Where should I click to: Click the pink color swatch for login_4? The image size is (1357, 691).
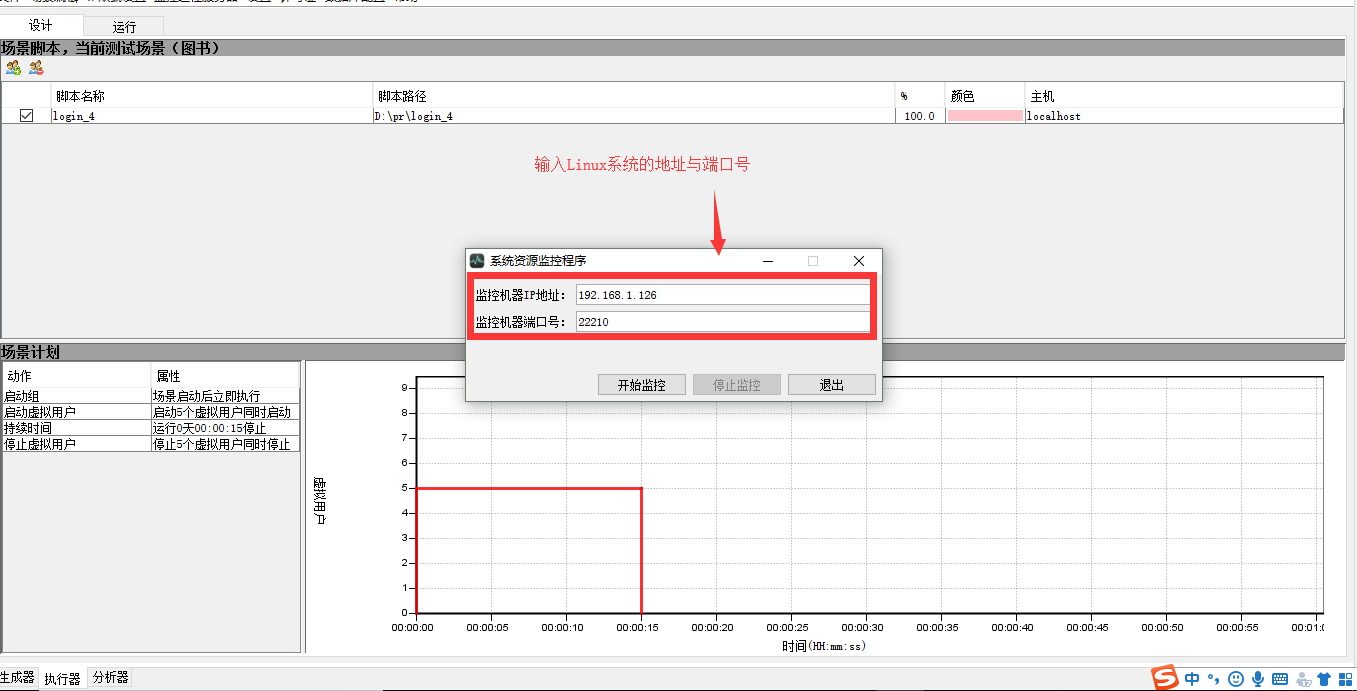click(x=985, y=116)
